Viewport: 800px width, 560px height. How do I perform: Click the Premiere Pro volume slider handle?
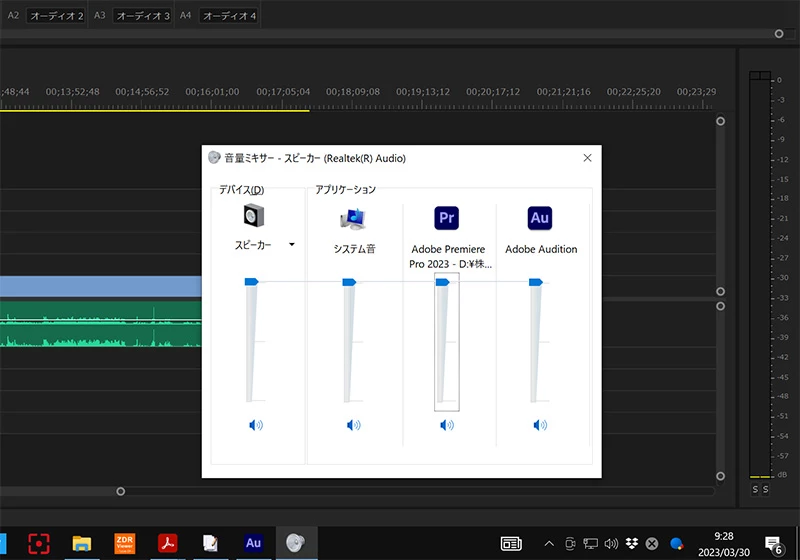point(442,282)
